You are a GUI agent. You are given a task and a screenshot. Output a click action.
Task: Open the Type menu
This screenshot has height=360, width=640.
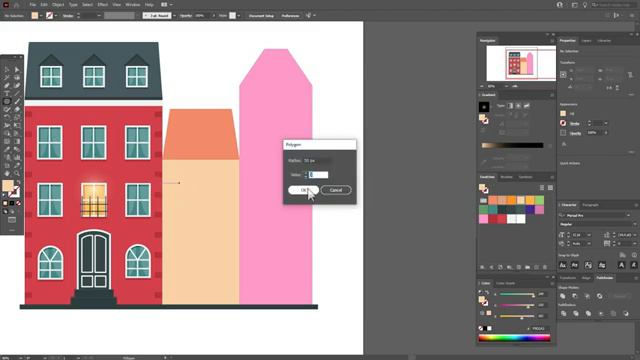[73, 4]
